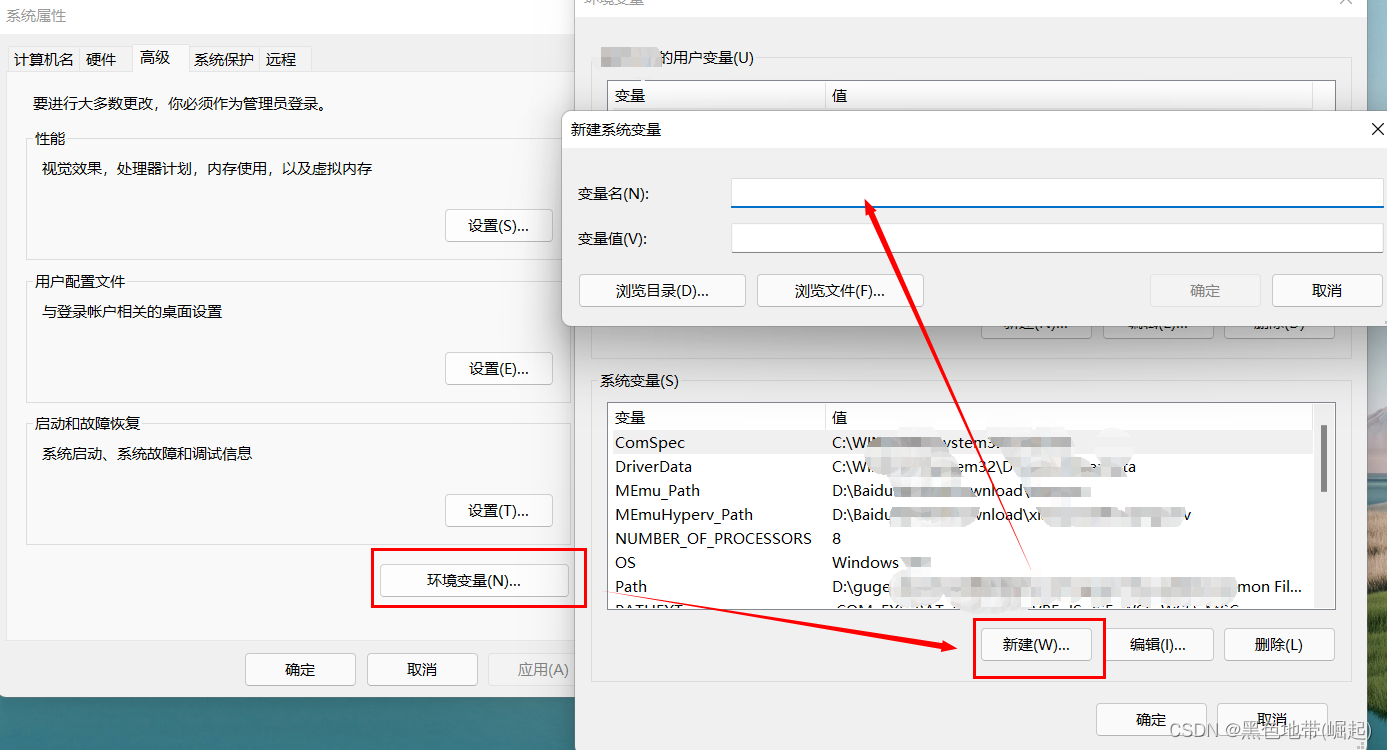1387x750 pixels.
Task: Click the 变量值(V) input field
Action: 1057,238
